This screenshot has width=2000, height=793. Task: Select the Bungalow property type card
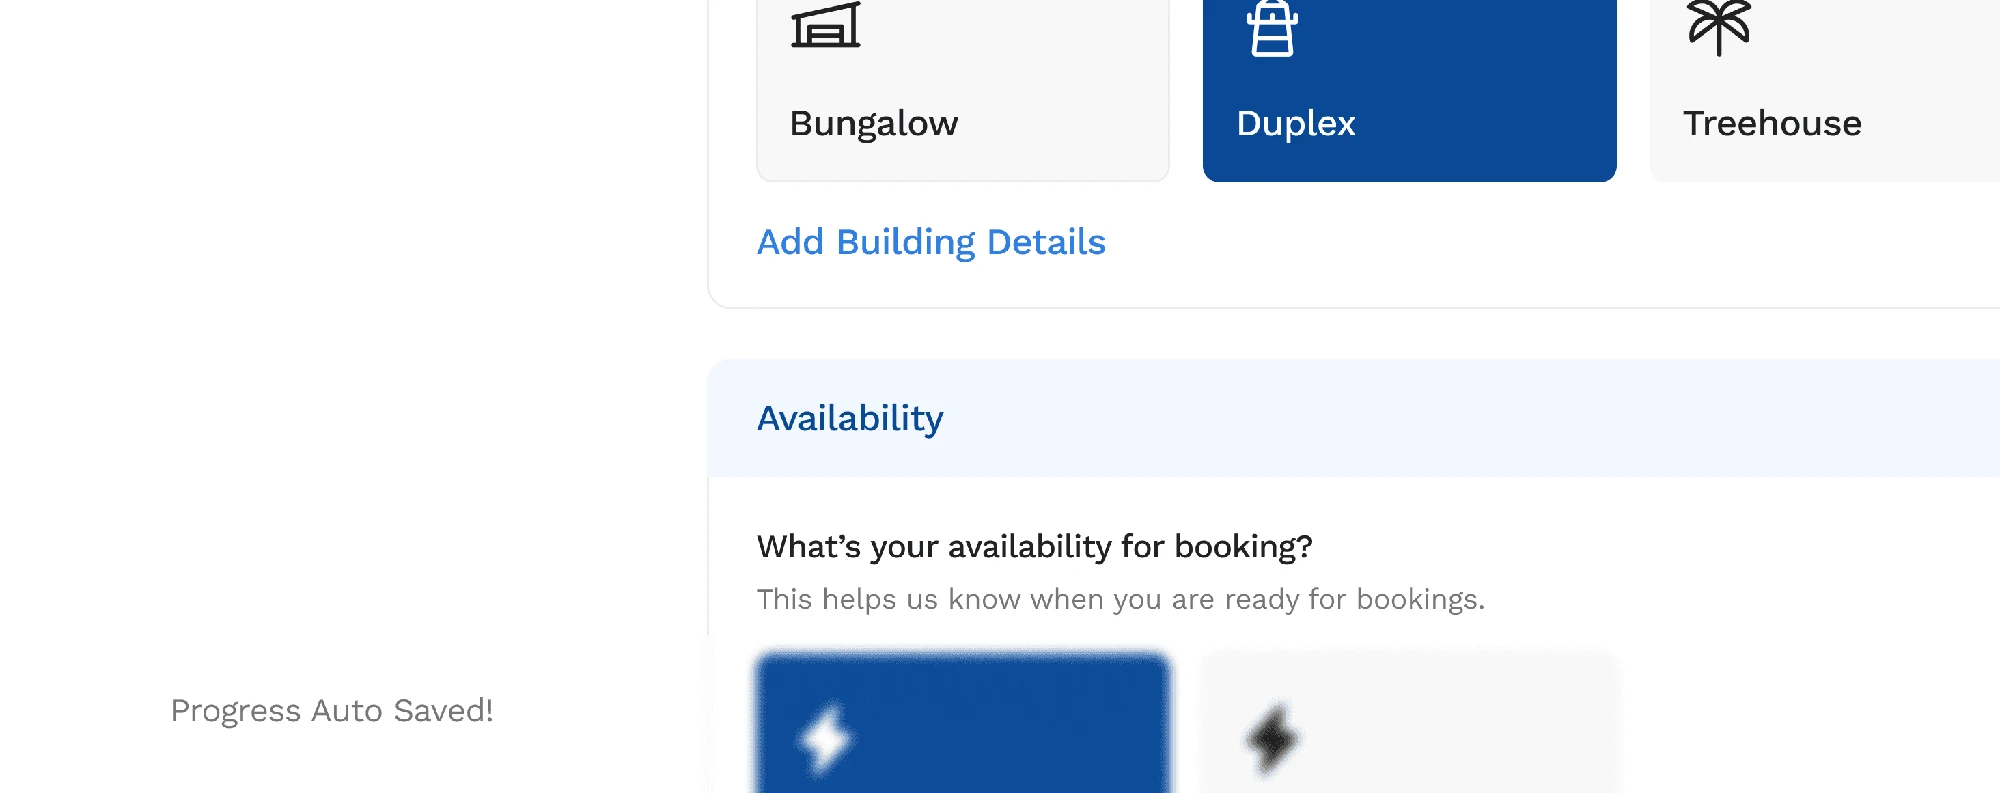(x=963, y=90)
